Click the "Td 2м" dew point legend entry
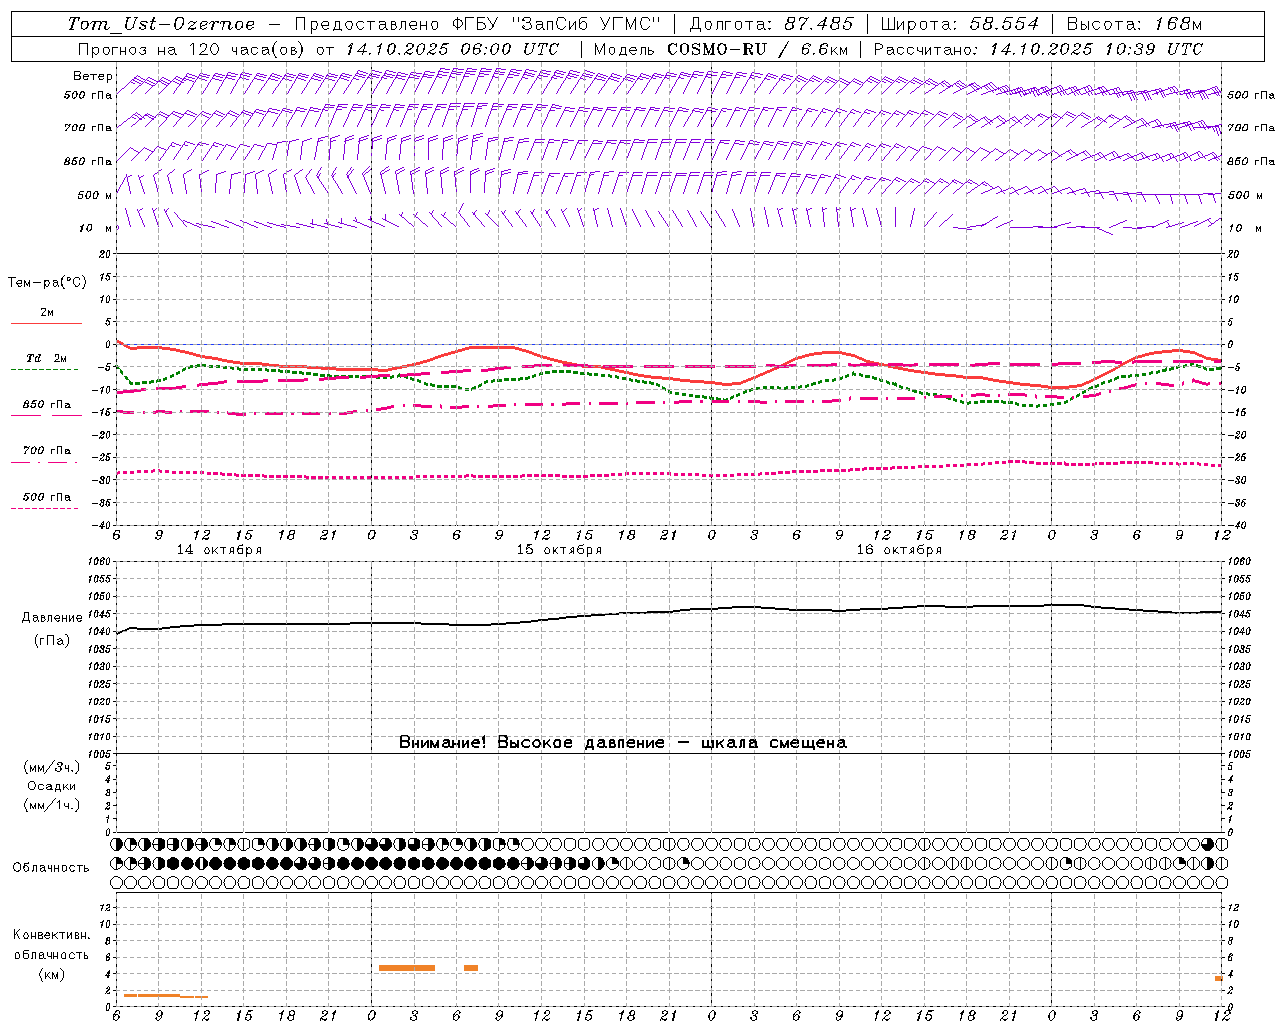Image resolution: width=1280 pixels, height=1024 pixels. (x=47, y=358)
